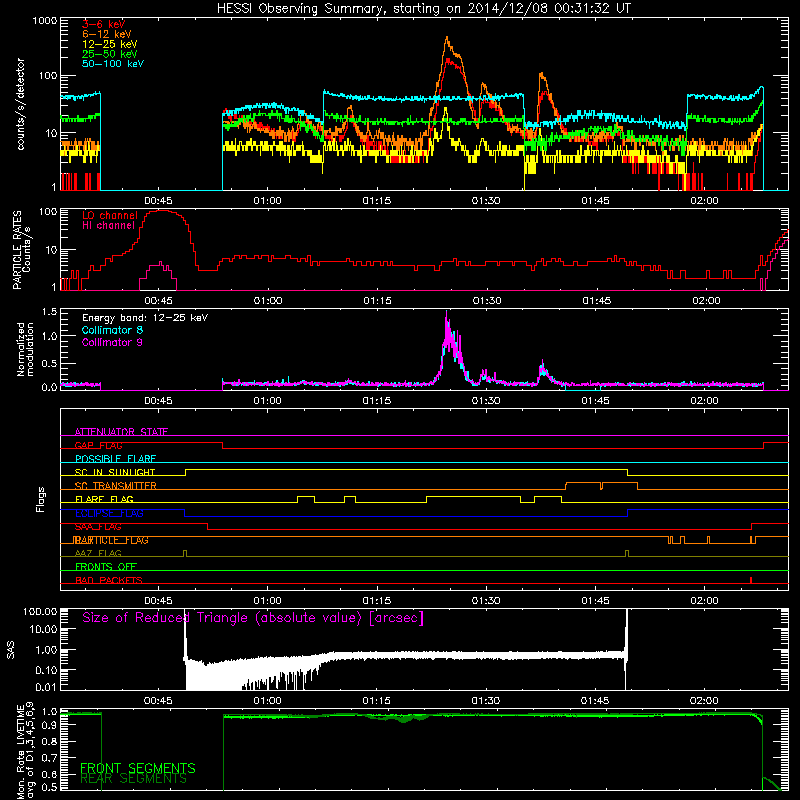Click the counts/s/detector axis label
800x800 pixels.
[x=21, y=104]
